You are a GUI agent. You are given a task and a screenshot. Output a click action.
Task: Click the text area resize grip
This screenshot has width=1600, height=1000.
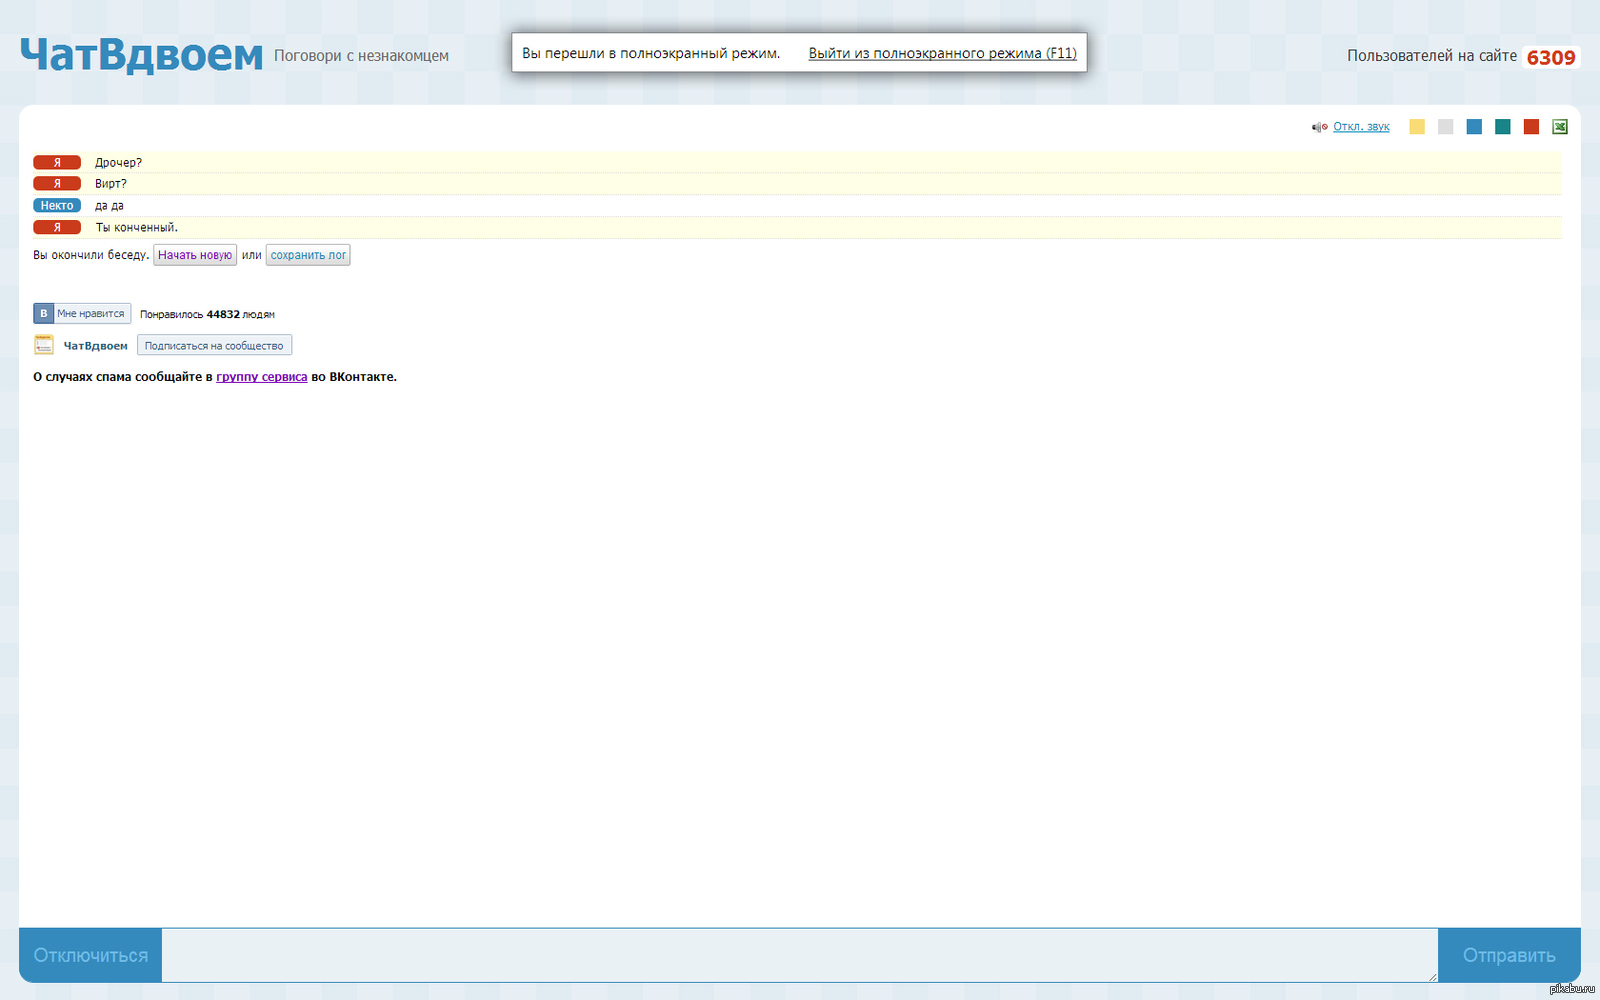(1432, 976)
